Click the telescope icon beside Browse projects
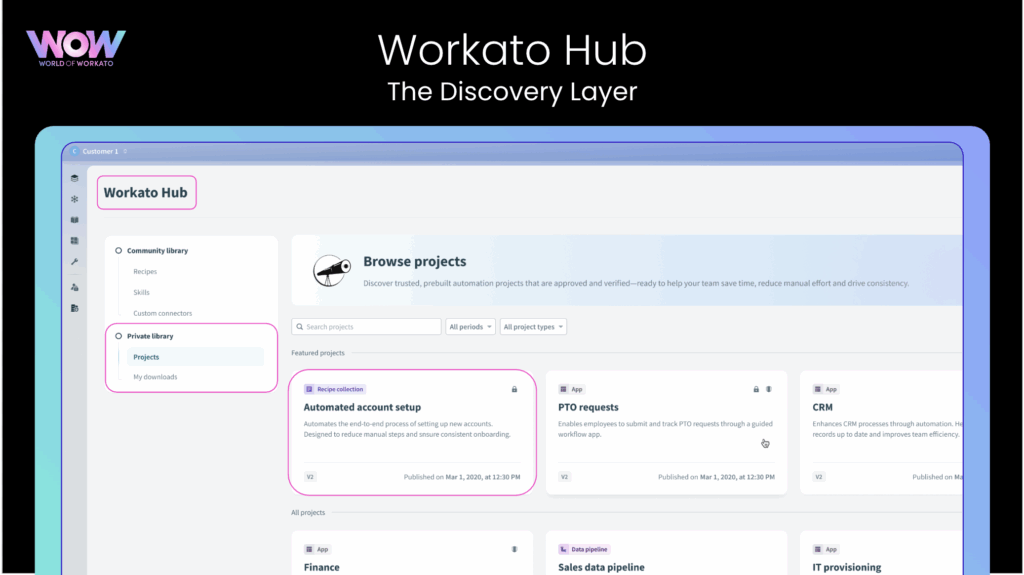The height and width of the screenshot is (575, 1024). [x=332, y=271]
